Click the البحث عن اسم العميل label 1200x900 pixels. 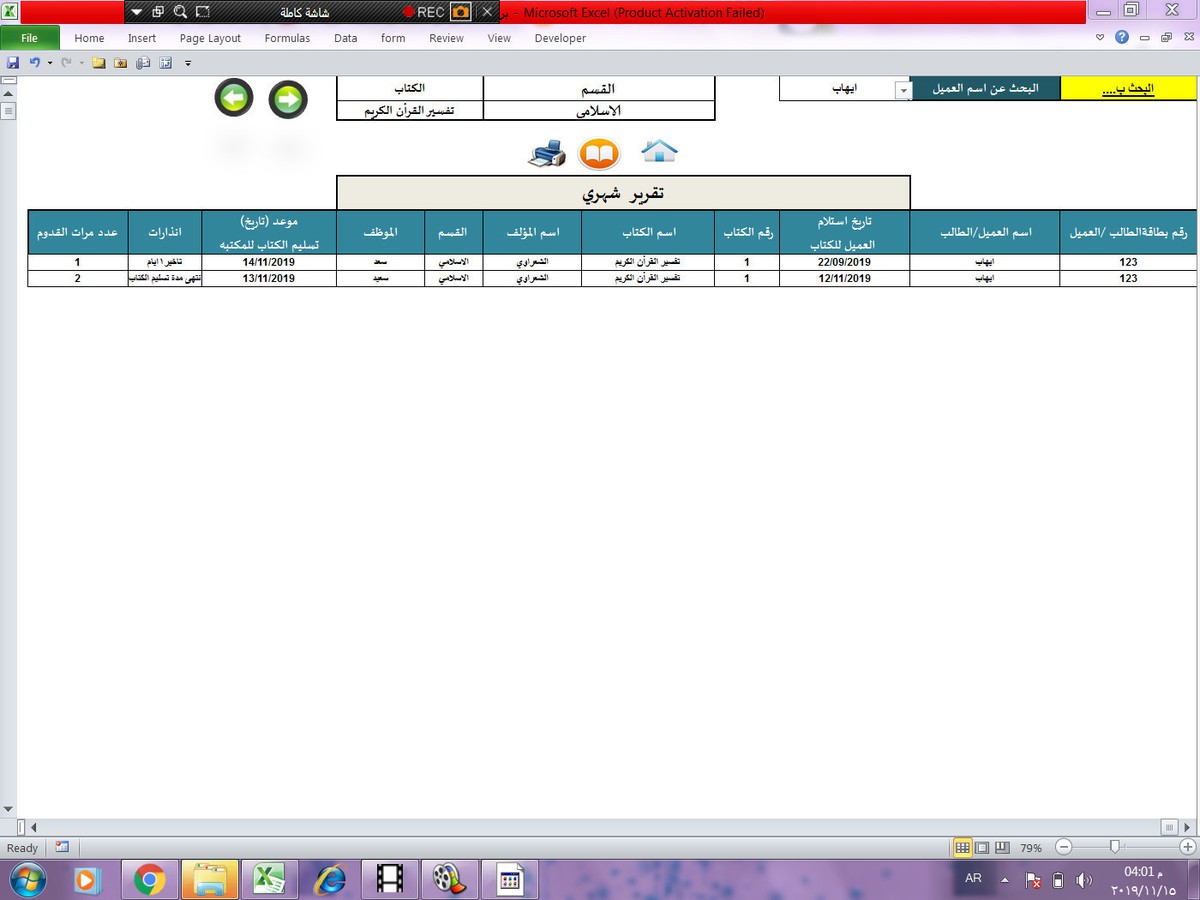(x=985, y=88)
